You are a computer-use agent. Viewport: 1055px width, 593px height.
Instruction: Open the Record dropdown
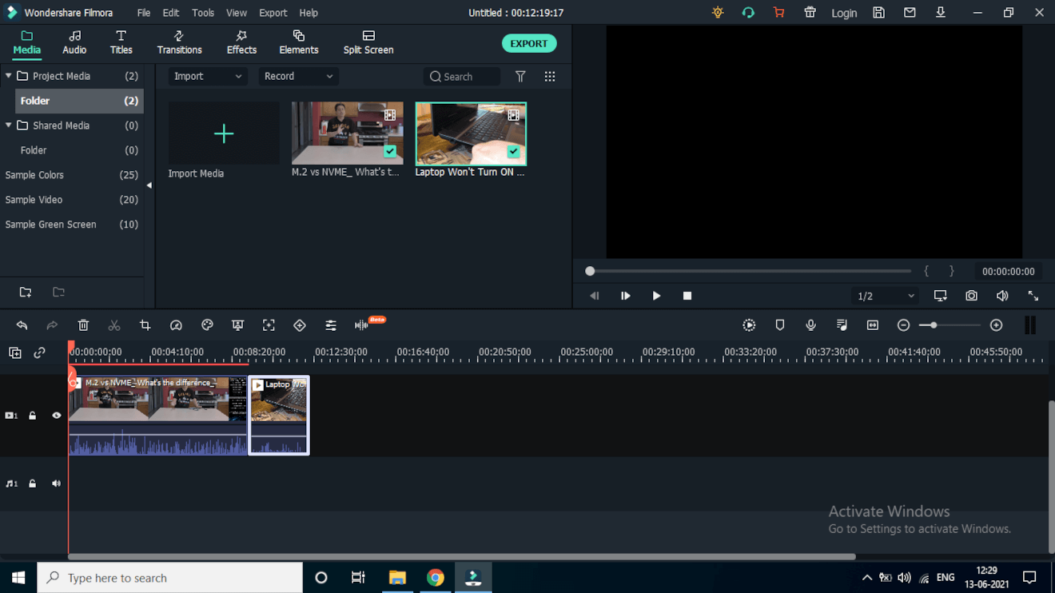(297, 76)
